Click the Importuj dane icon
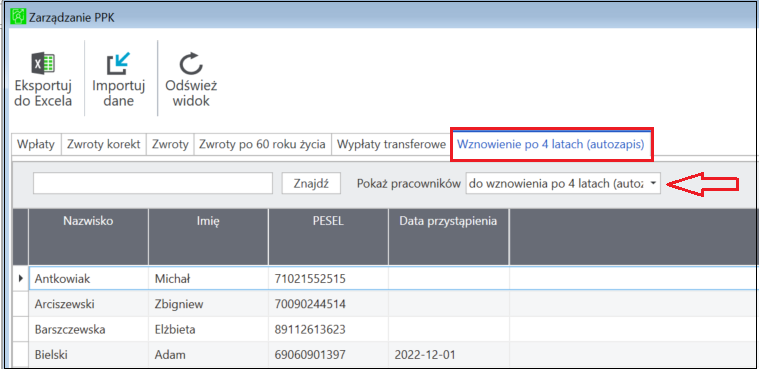Viewport: 759px width, 369px height. (119, 63)
